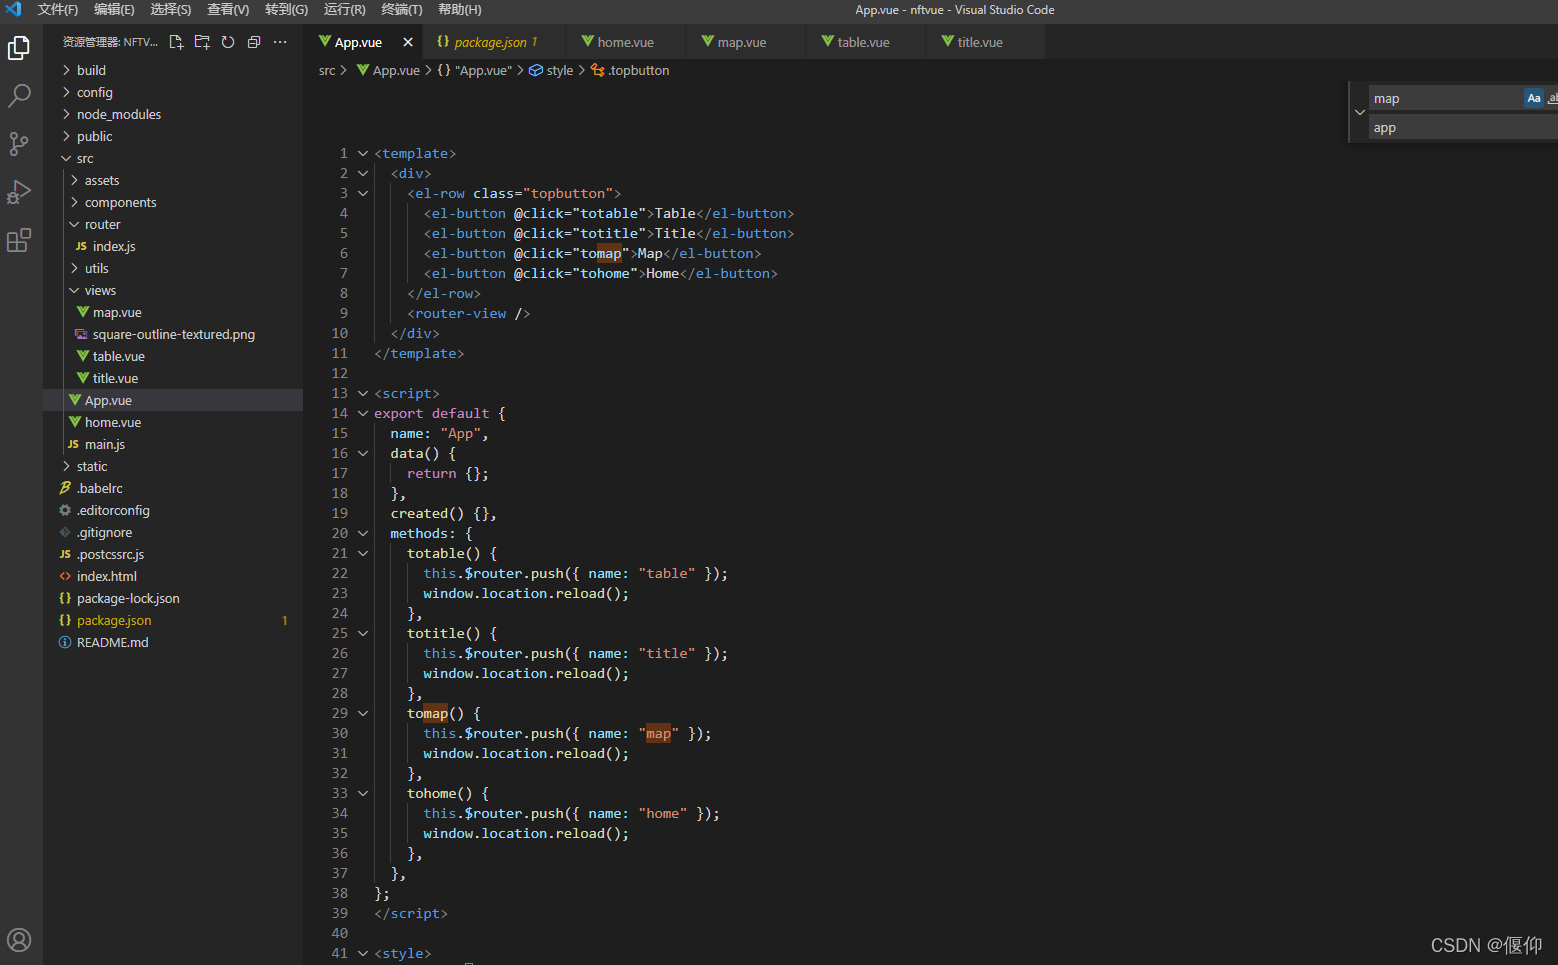Toggle the replace field via find widget chevron
This screenshot has width=1558, height=965.
1360,112
